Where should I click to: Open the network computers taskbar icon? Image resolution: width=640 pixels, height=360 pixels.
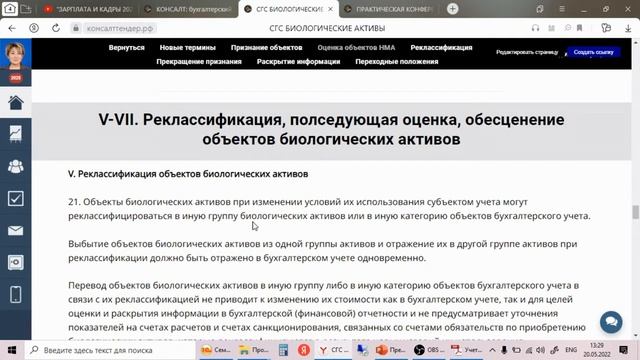click(362, 350)
